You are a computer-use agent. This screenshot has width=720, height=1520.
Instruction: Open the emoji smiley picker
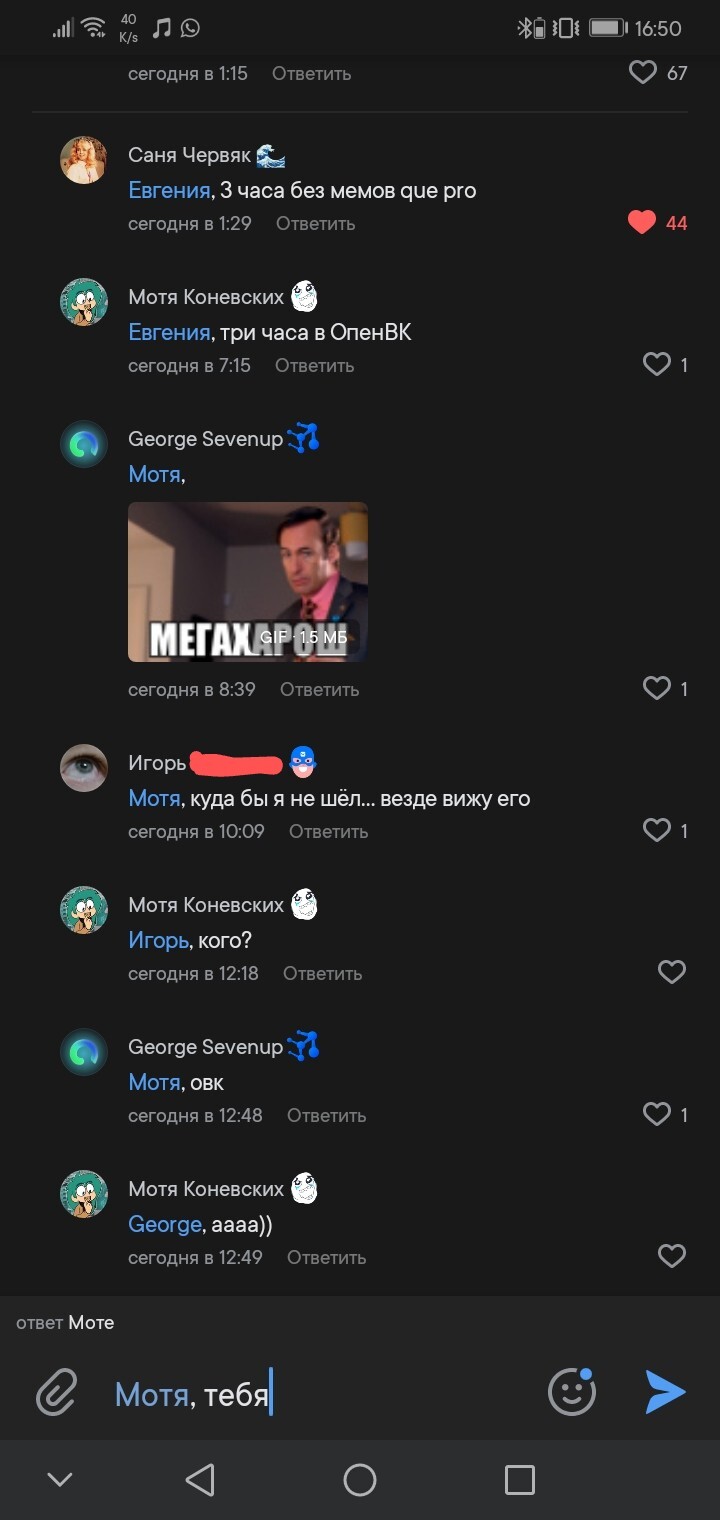[x=572, y=1391]
